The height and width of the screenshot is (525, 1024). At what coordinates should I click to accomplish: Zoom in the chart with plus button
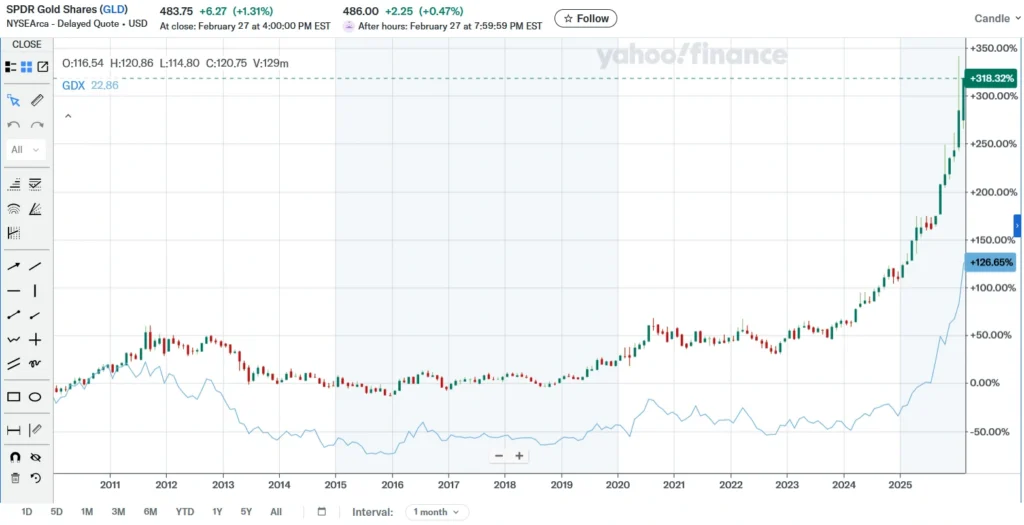pyautogui.click(x=519, y=456)
